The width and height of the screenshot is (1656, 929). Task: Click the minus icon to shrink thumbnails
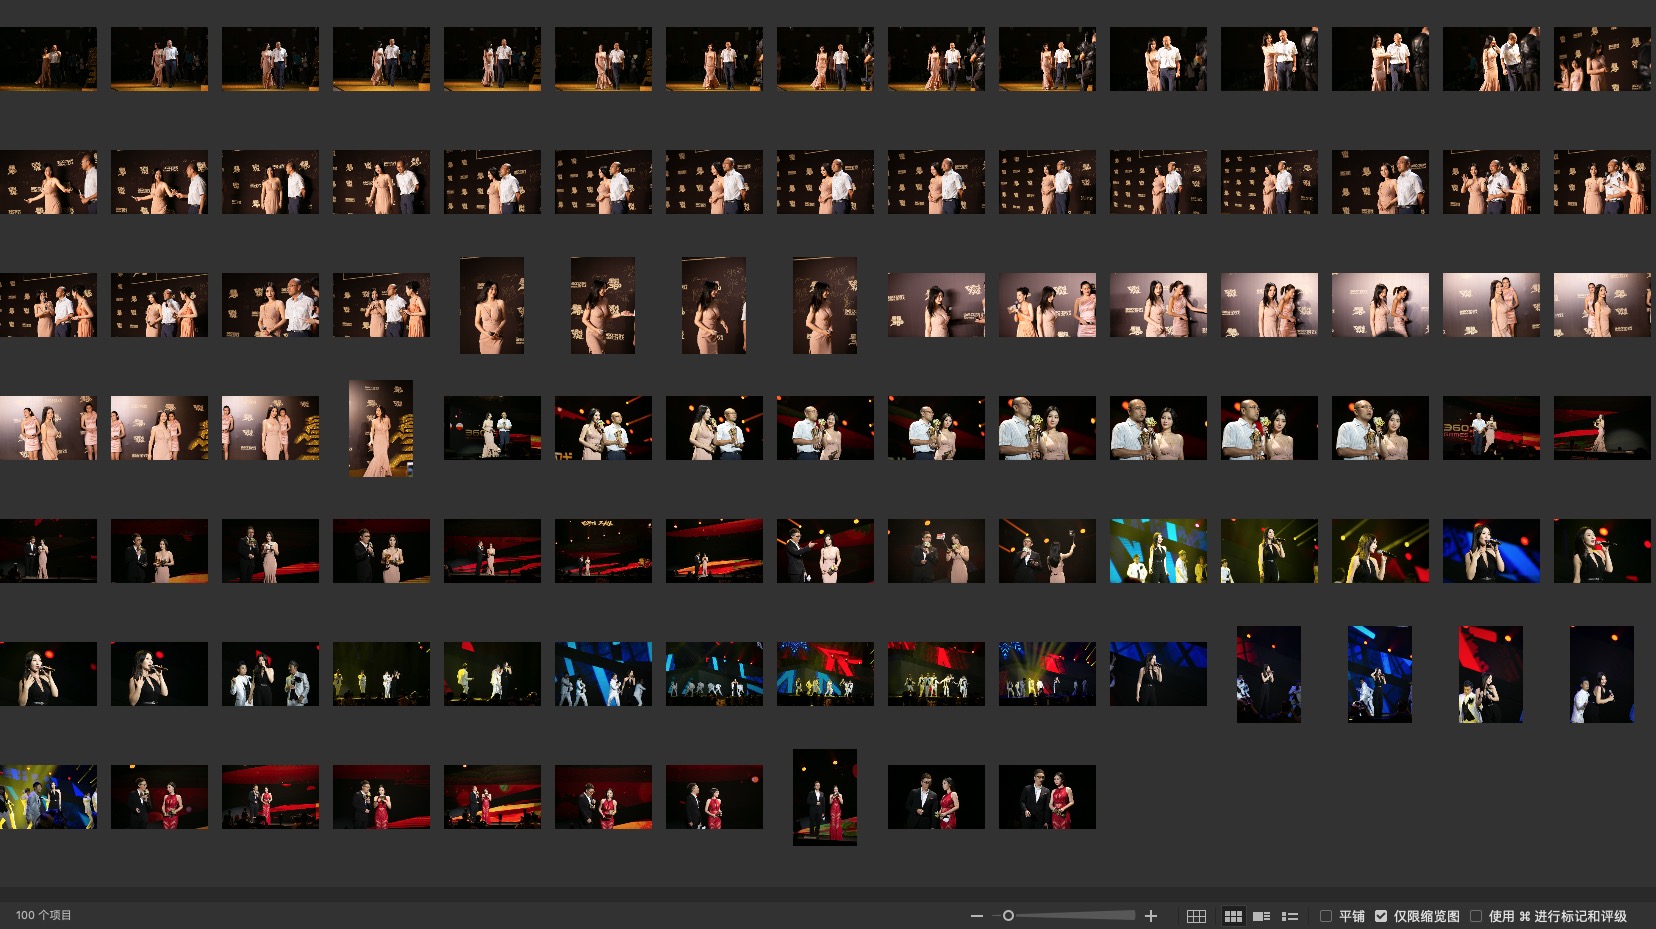976,916
